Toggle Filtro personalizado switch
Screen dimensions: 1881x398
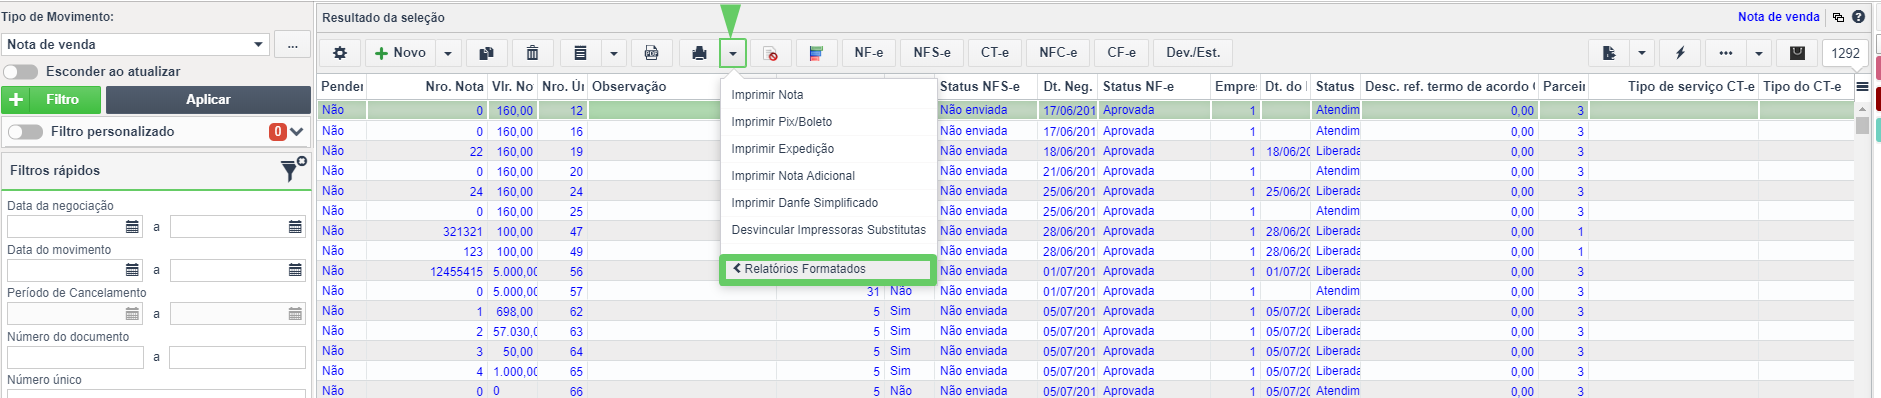25,132
